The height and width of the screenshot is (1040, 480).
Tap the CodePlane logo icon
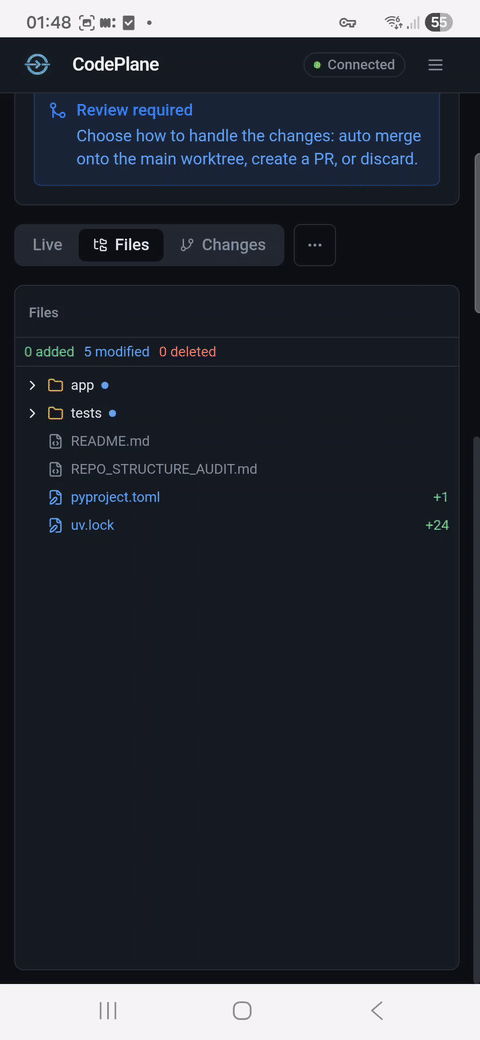(37, 64)
